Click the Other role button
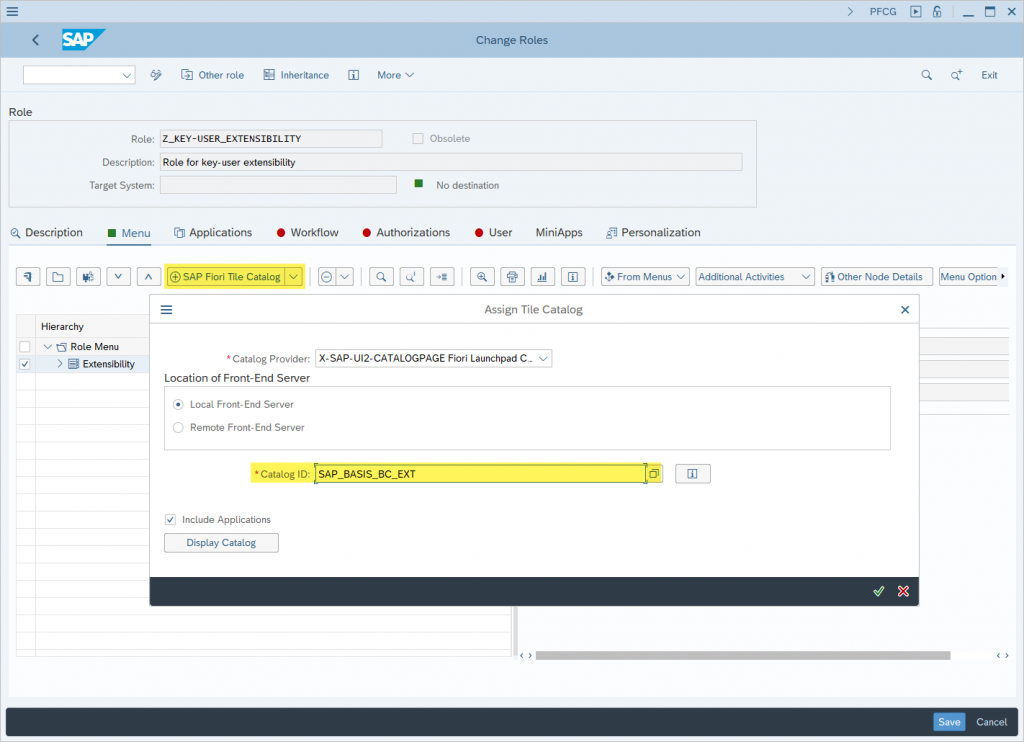 tap(212, 75)
